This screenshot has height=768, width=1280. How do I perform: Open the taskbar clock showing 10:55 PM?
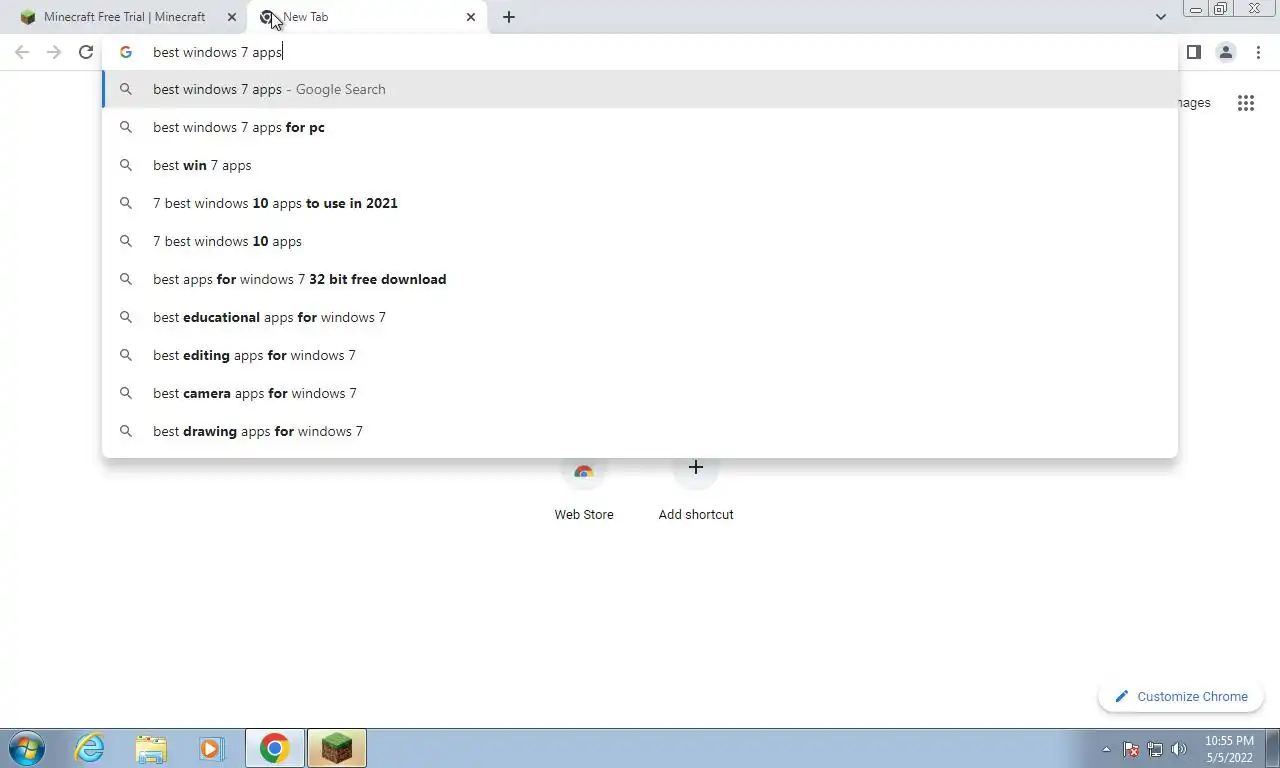pos(1229,749)
